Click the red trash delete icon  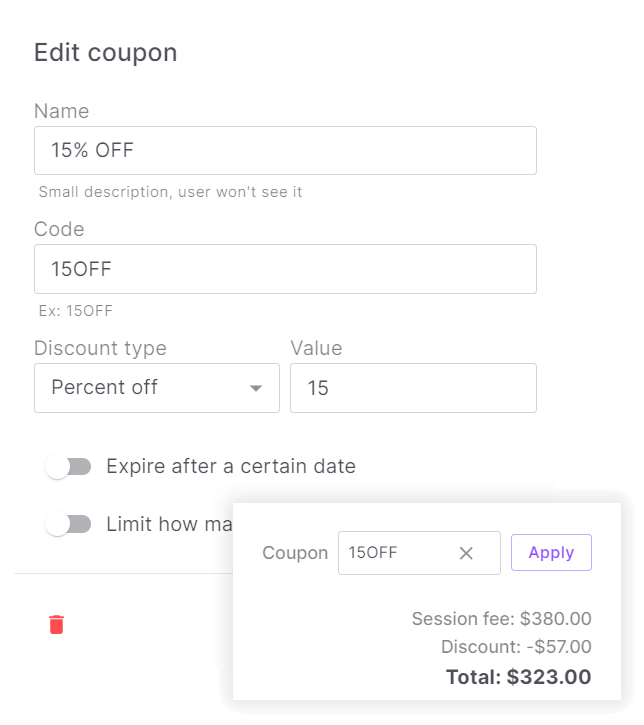(x=57, y=625)
